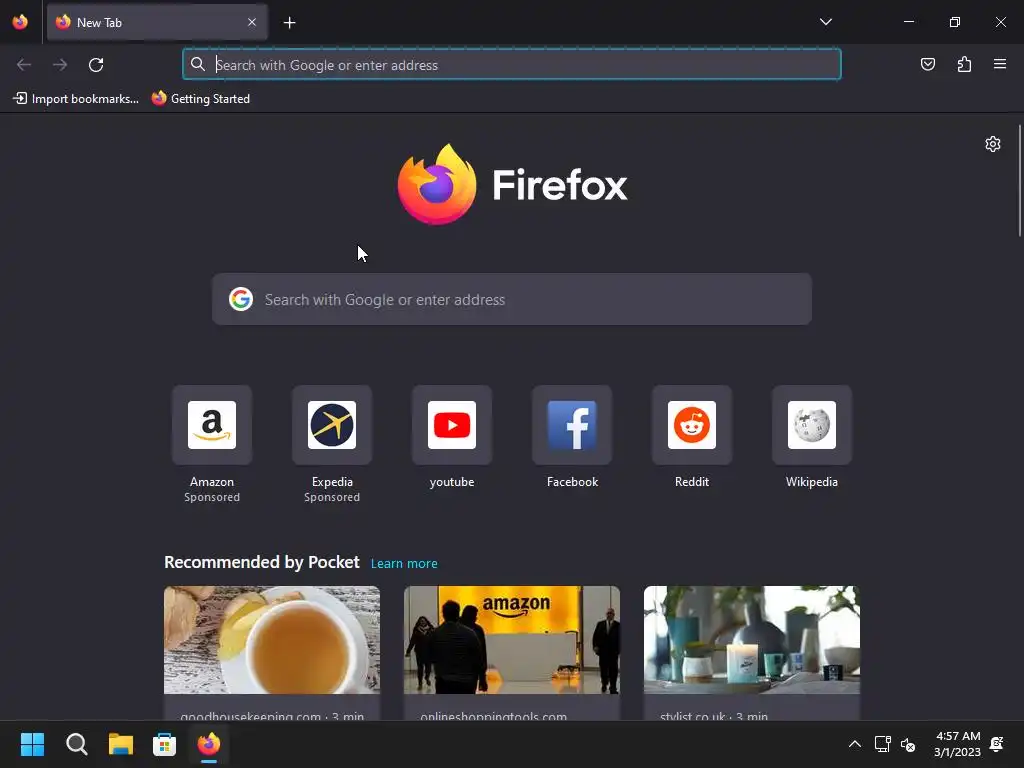Viewport: 1024px width, 768px height.
Task: Reload the current page
Action: tap(96, 65)
